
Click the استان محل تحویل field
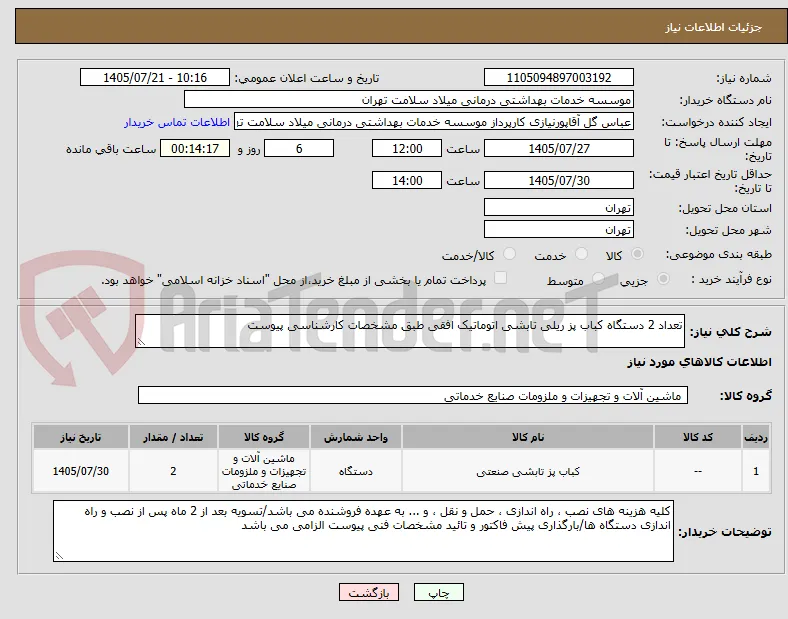point(559,208)
